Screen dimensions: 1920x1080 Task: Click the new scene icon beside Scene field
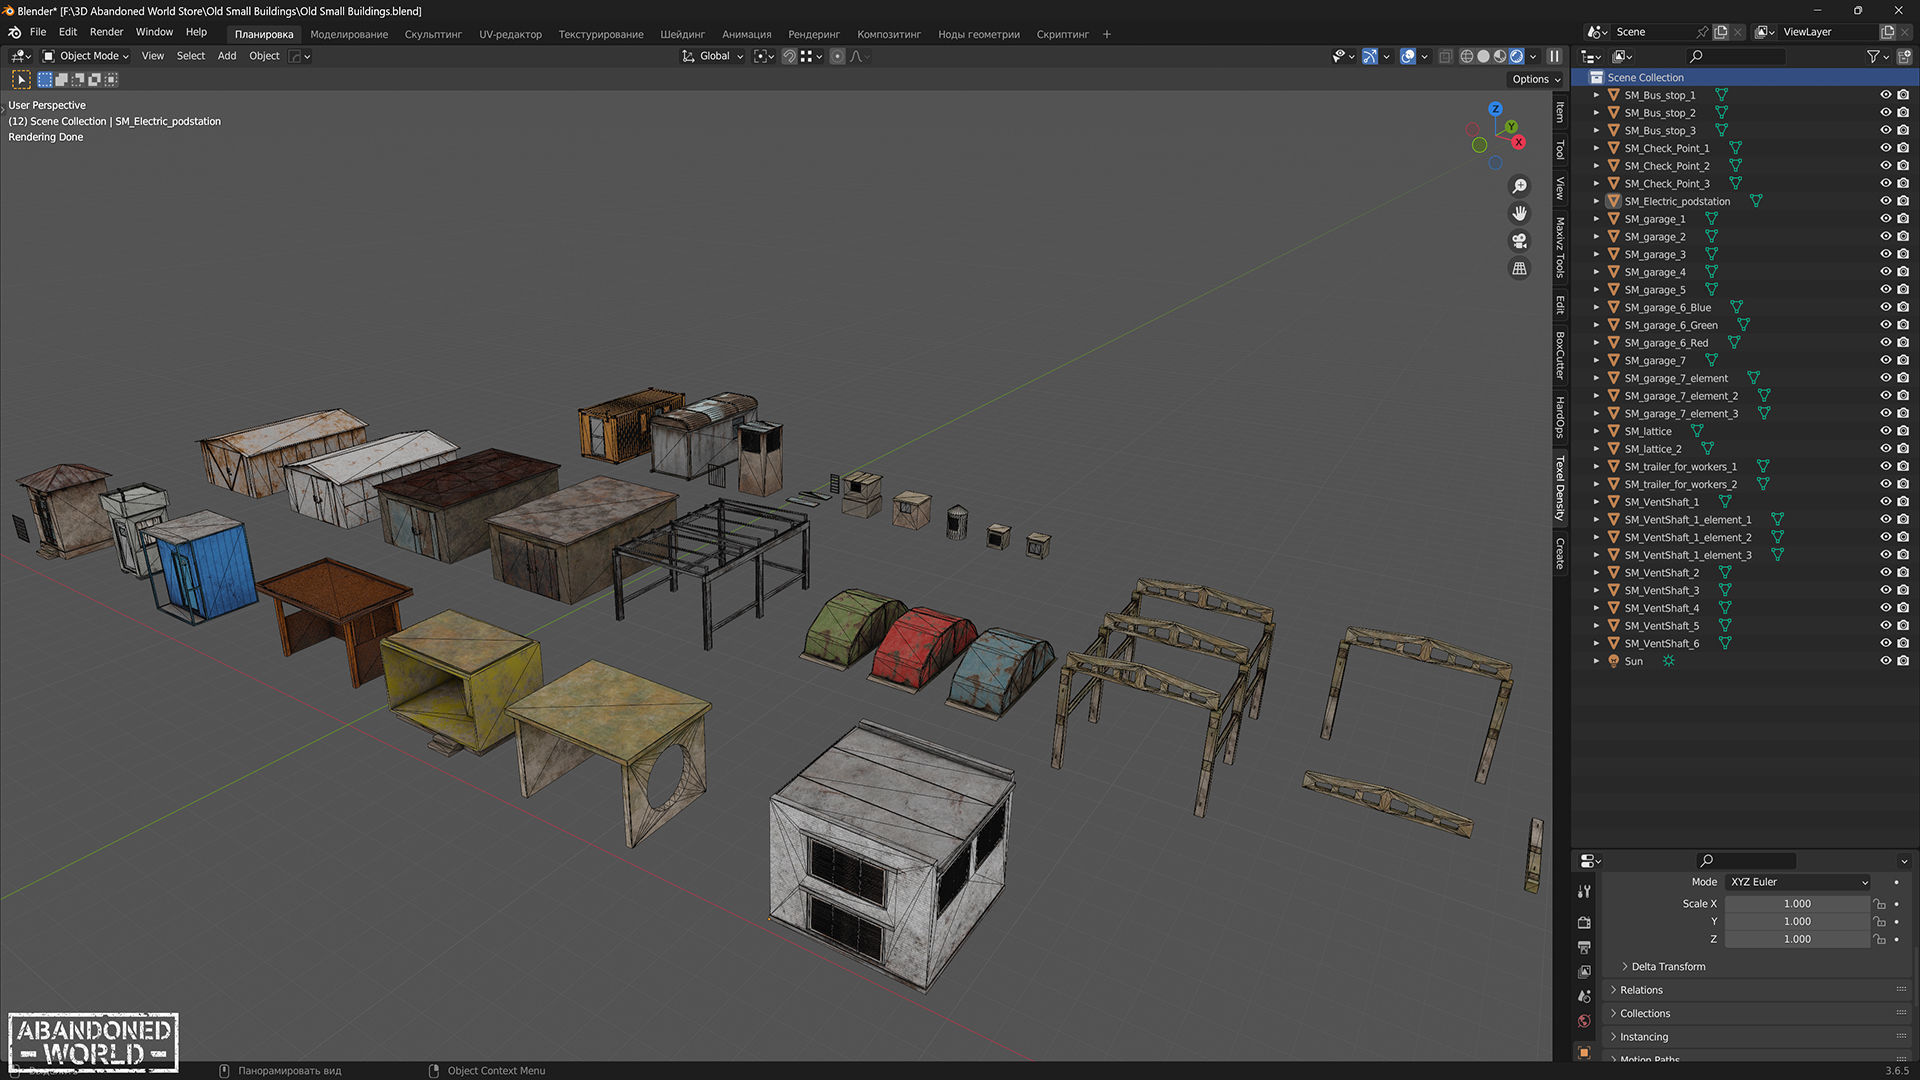pyautogui.click(x=1721, y=32)
